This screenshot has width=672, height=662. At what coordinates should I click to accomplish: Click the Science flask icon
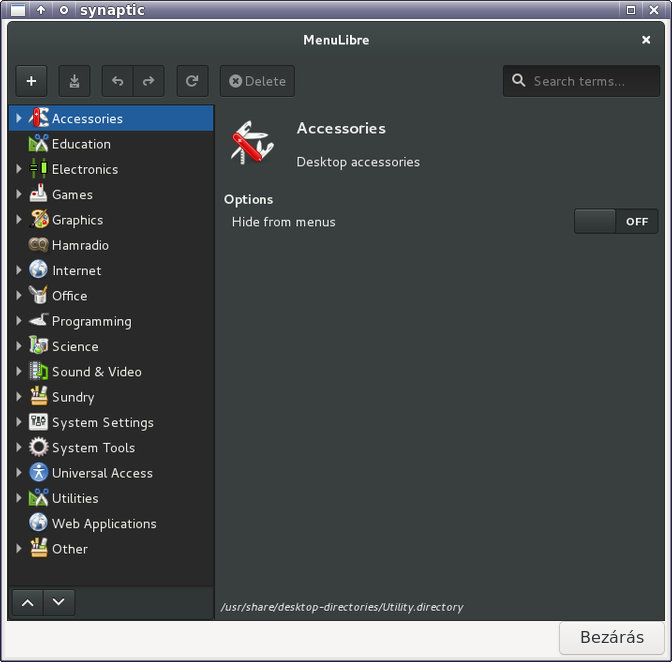click(x=39, y=346)
